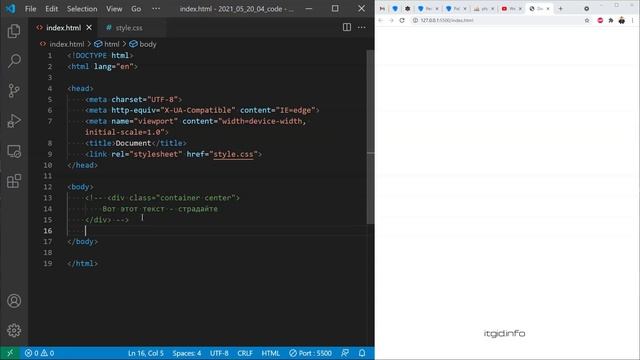Click the remote window status icon

coord(10,353)
